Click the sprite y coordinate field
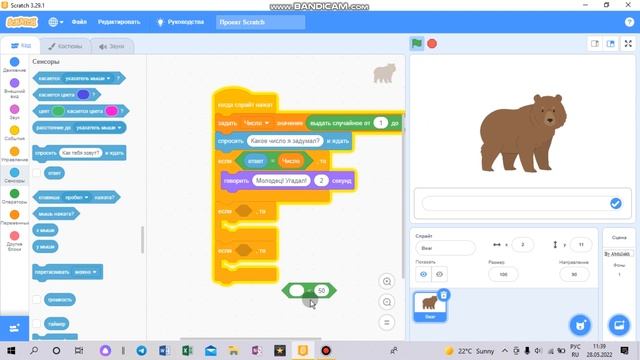The height and width of the screenshot is (360, 640). pos(581,245)
